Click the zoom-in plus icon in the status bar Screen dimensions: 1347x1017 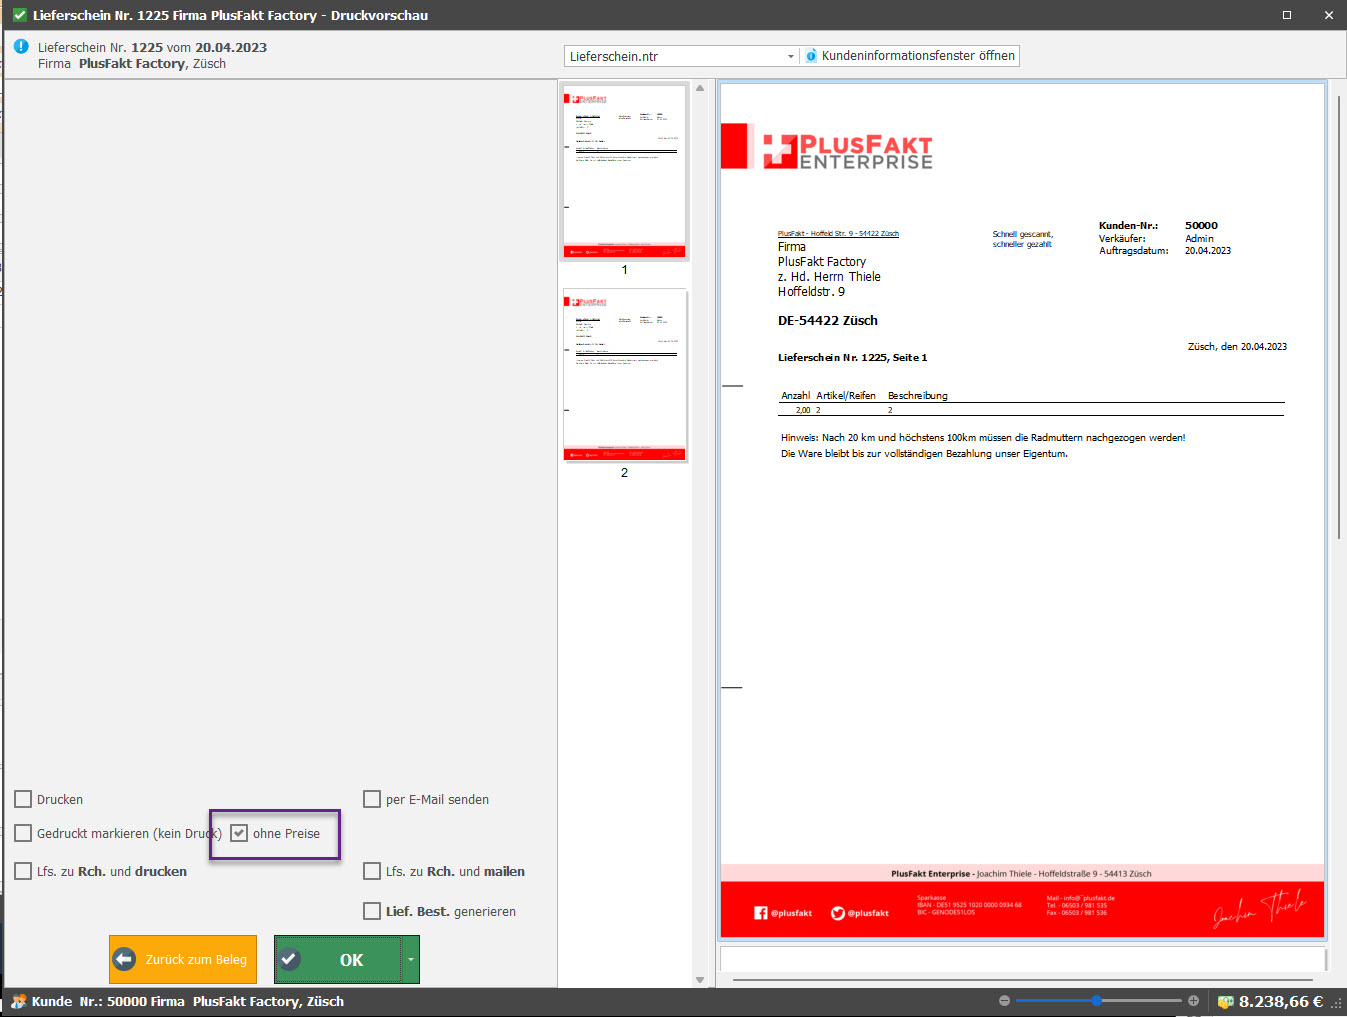click(x=1193, y=1000)
